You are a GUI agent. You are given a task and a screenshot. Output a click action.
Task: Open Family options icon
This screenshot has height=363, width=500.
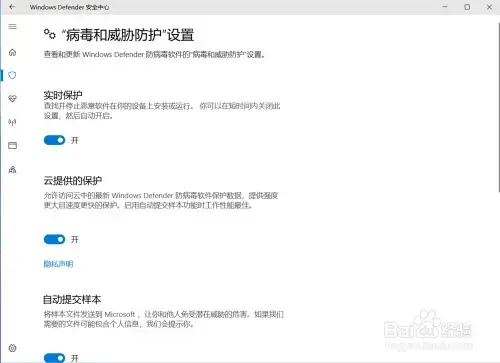[13, 169]
